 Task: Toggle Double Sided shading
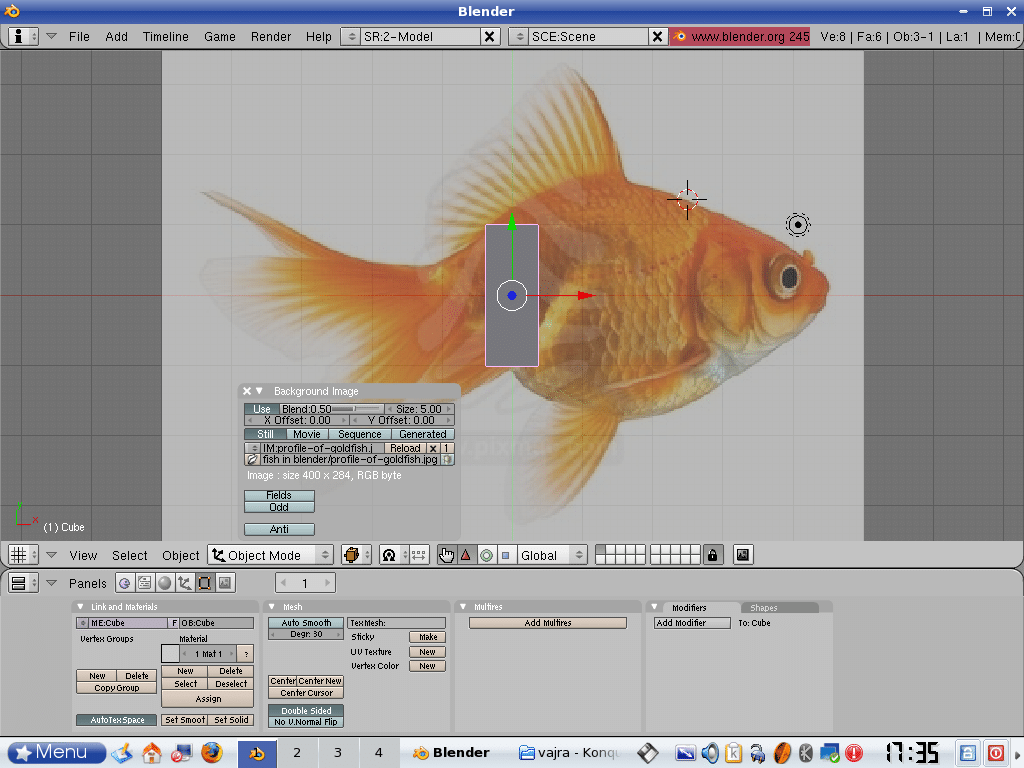click(305, 711)
